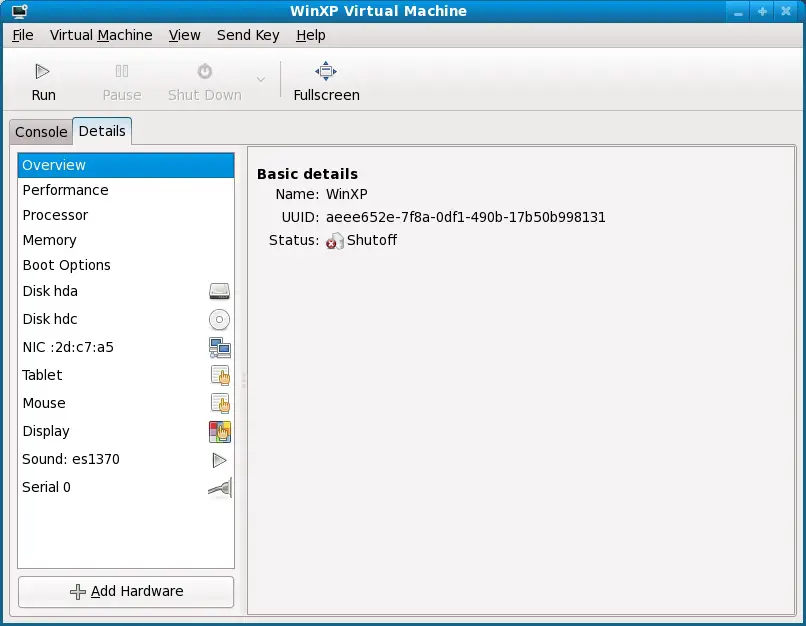Open the Boot Options section
The width and height of the screenshot is (806, 626).
[66, 265]
